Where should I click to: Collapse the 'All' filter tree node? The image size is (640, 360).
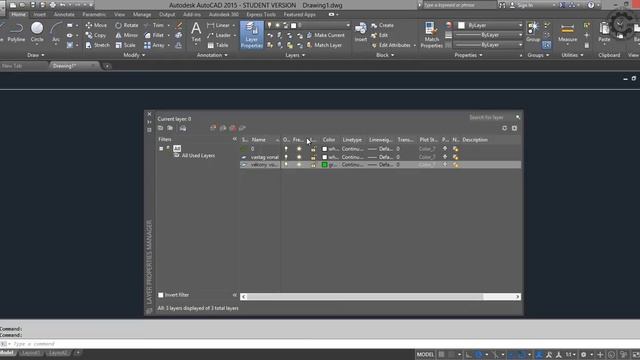pos(161,149)
